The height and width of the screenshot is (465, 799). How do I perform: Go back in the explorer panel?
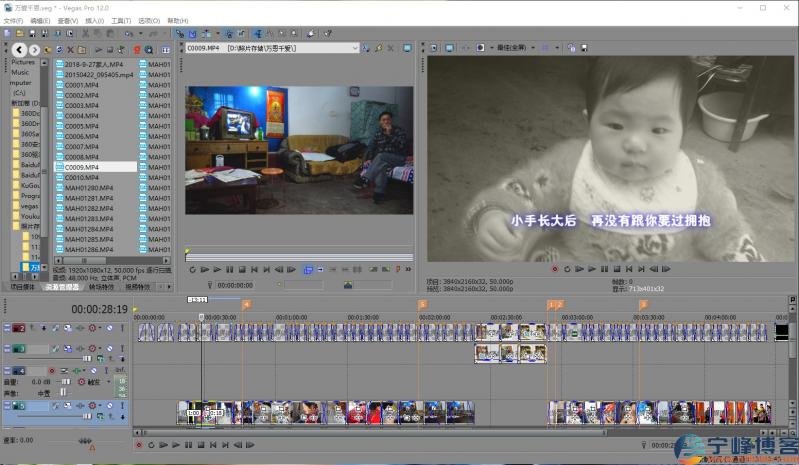[19, 50]
